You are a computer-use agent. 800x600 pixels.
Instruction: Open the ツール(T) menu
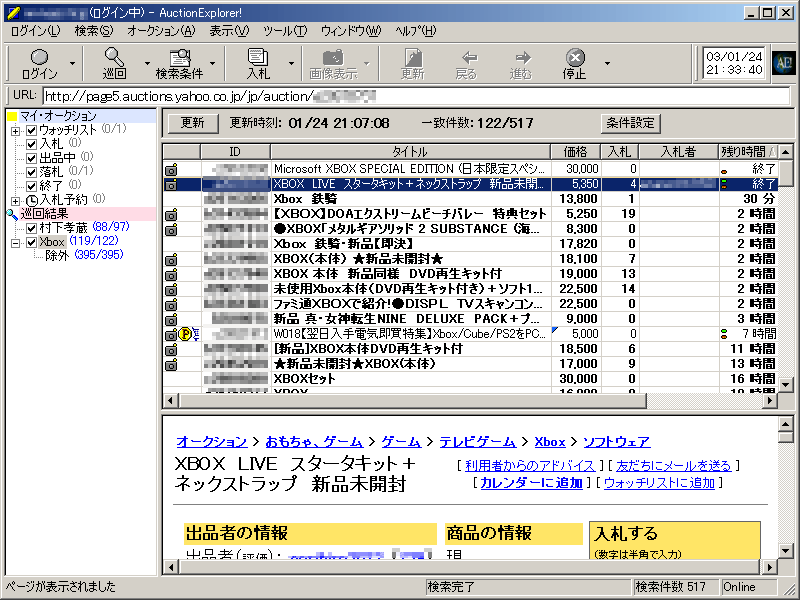pos(285,31)
